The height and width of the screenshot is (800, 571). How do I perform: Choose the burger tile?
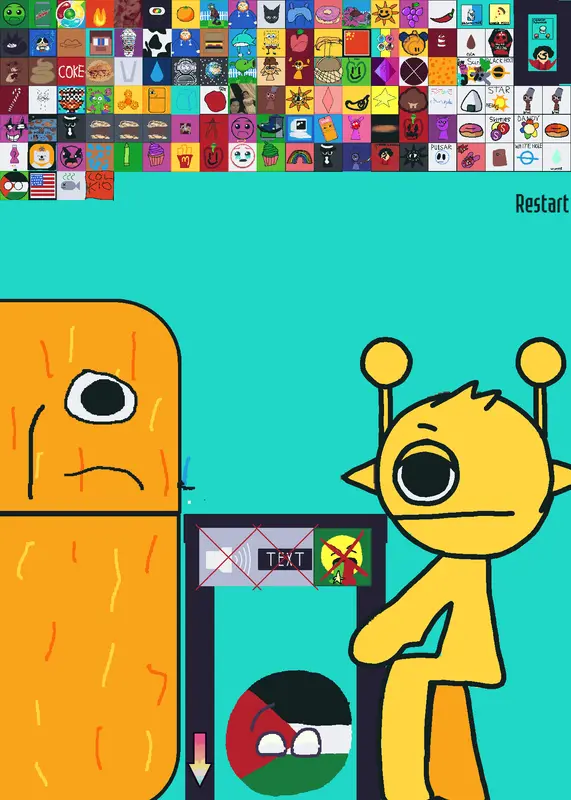click(x=214, y=43)
